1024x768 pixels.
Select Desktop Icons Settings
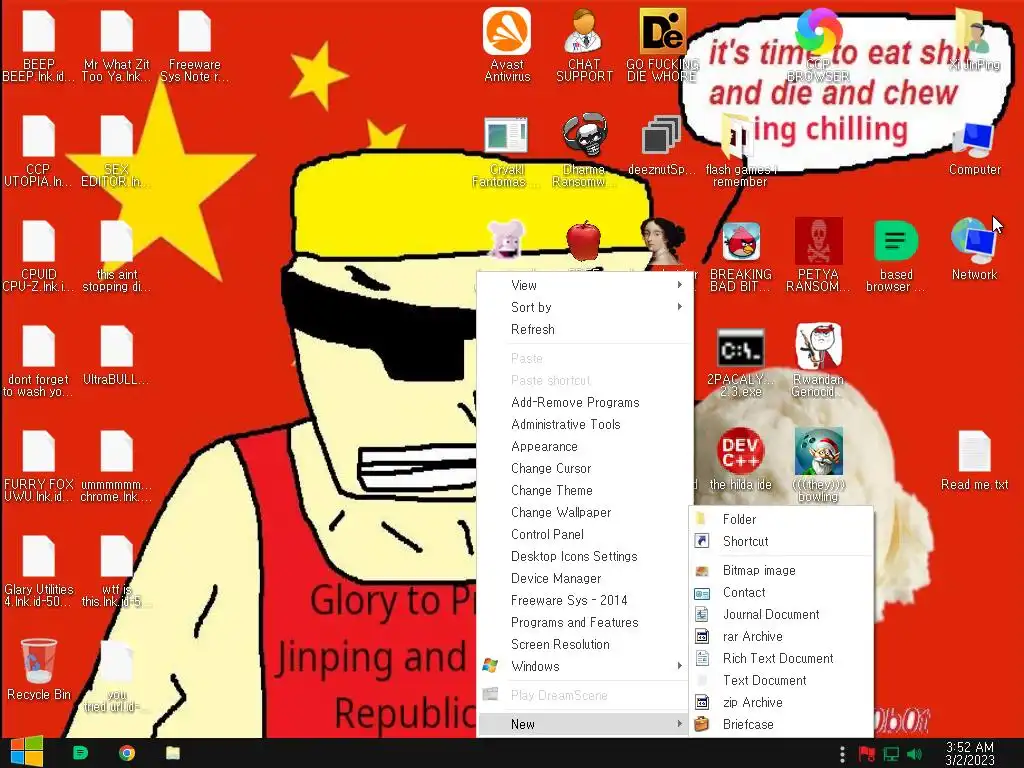pyautogui.click(x=584, y=556)
